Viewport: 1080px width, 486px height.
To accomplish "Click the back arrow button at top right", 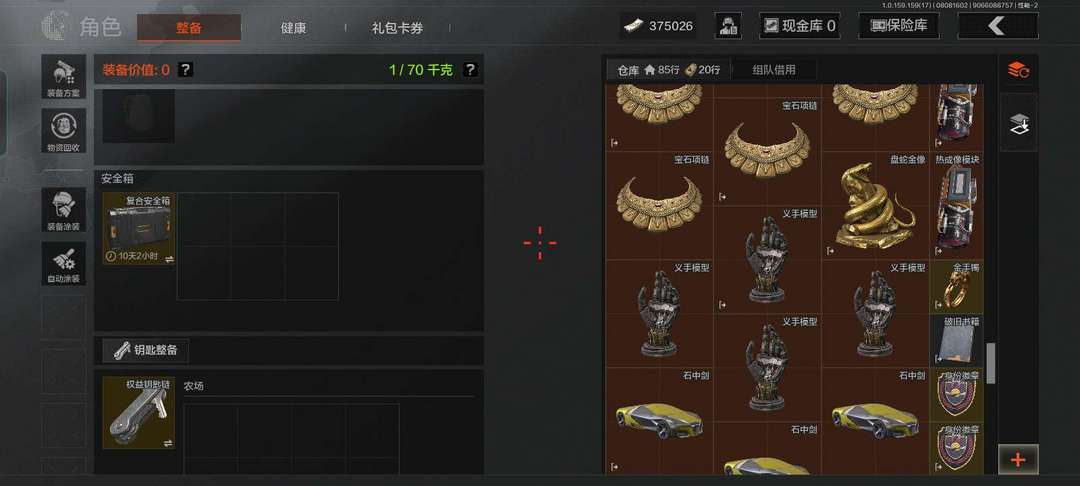I will point(997,26).
